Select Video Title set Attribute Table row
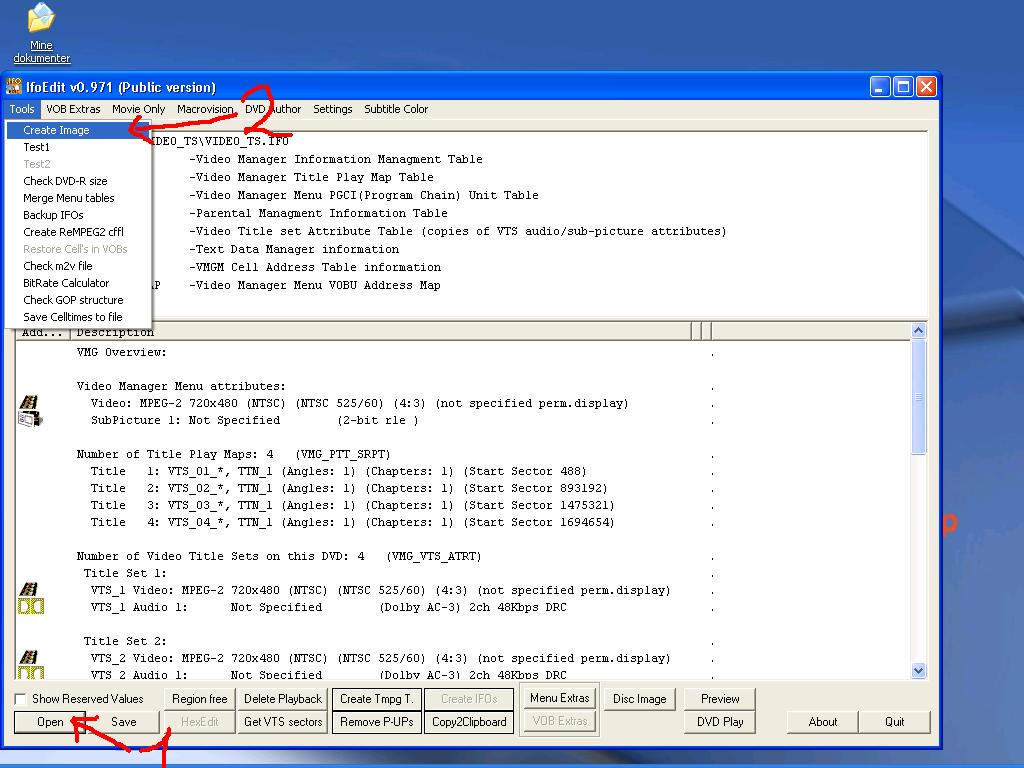This screenshot has height=768, width=1024. [x=458, y=231]
